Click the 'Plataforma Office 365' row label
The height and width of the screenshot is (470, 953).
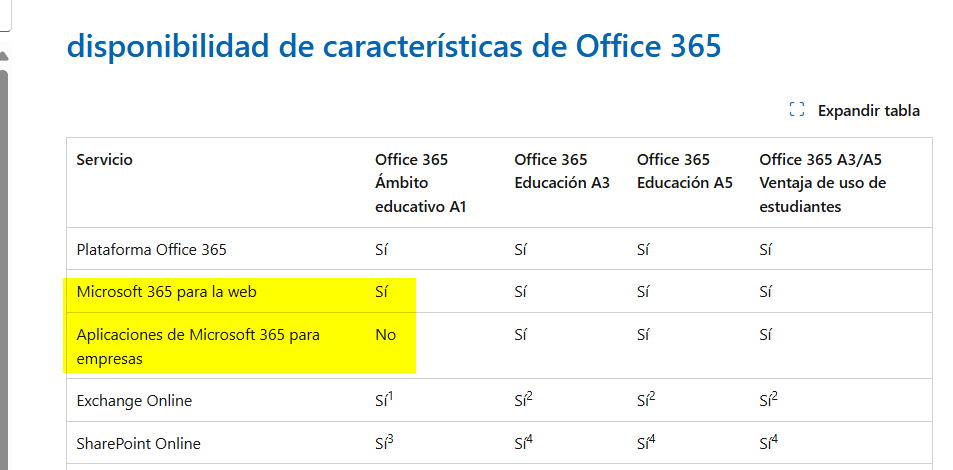point(144,249)
